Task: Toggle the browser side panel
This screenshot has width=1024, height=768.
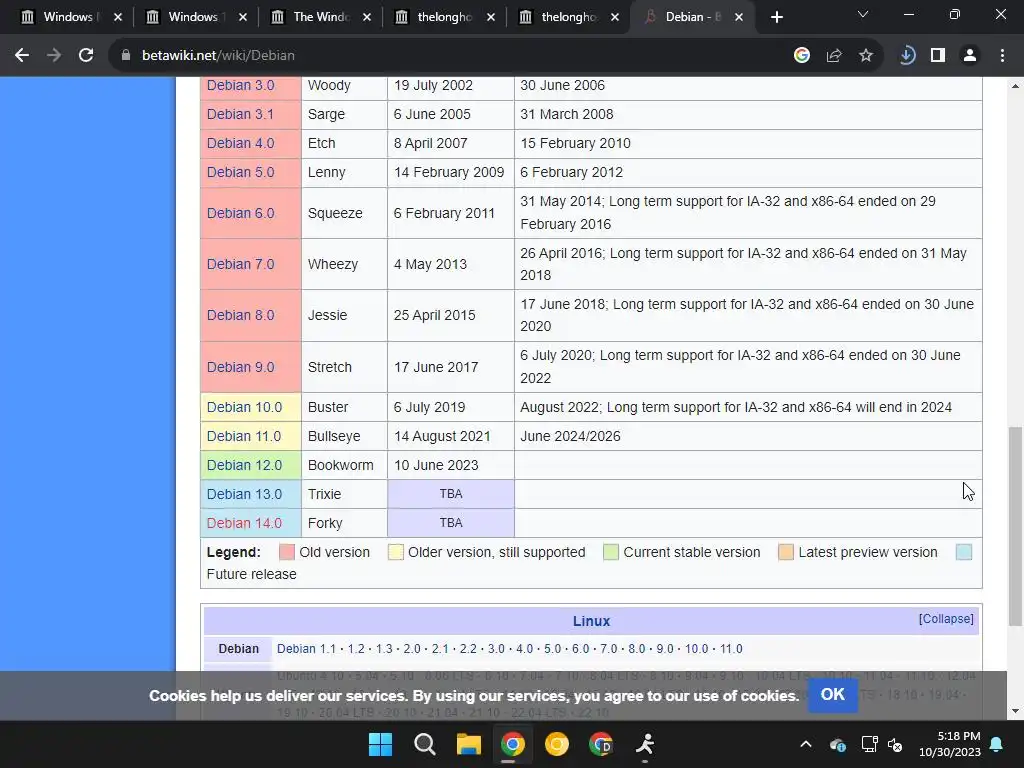Action: [x=938, y=56]
